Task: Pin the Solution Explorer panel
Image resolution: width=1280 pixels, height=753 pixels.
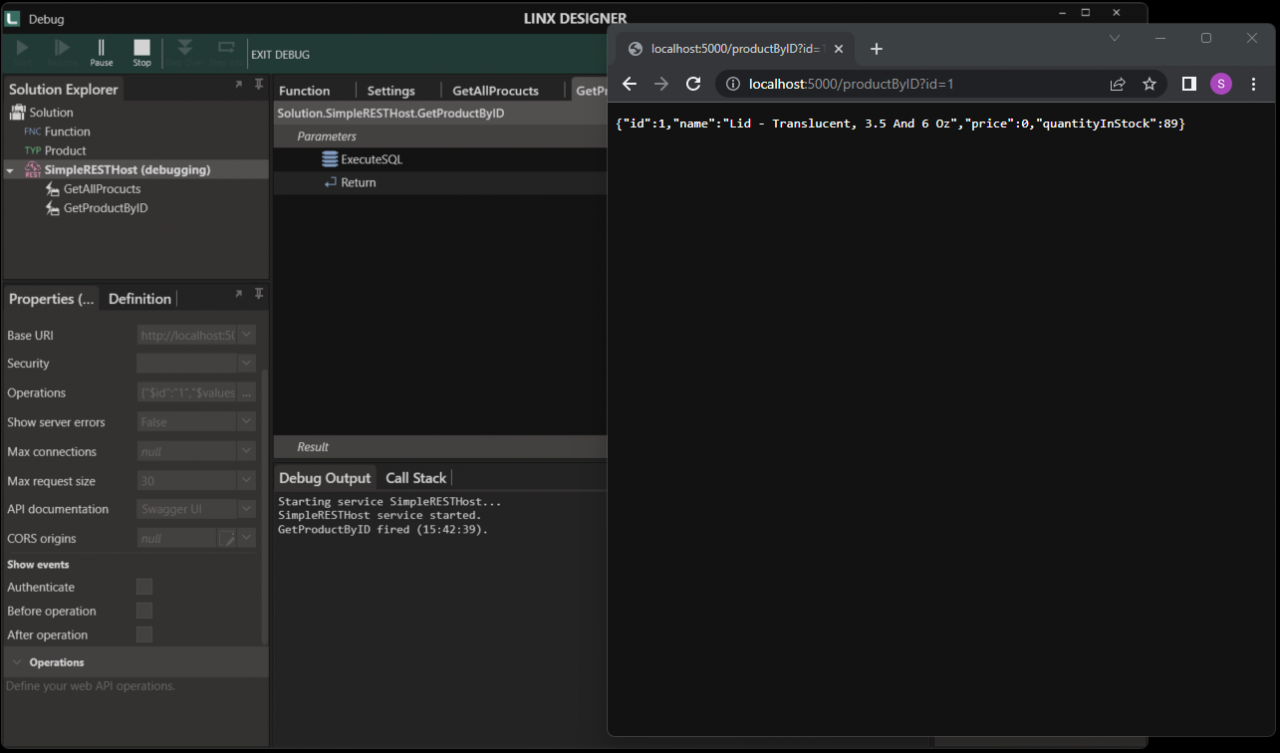Action: [x=259, y=85]
